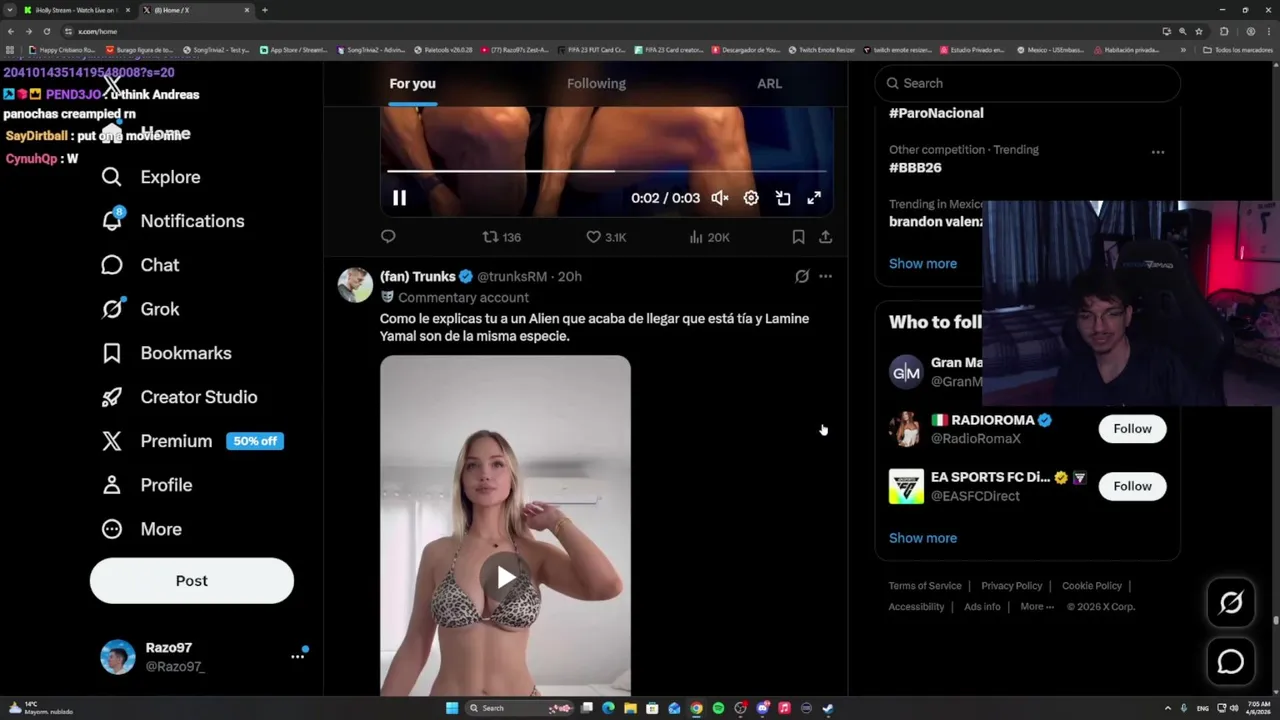Open Razo97 profile avatar
This screenshot has height=720, width=1280.
click(118, 657)
